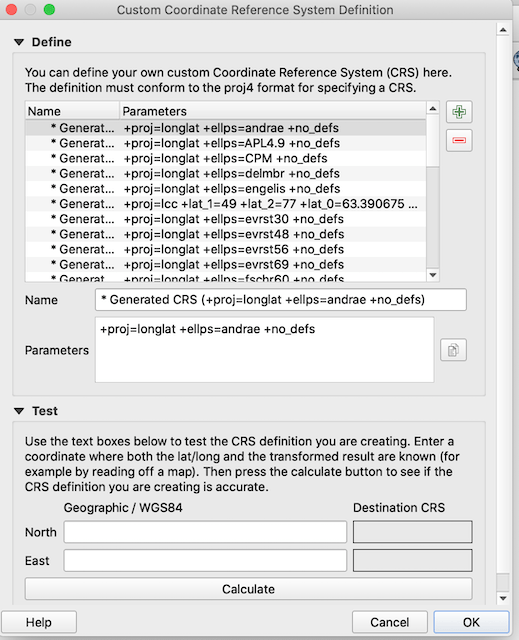Image resolution: width=519 pixels, height=640 pixels.
Task: Click the green zoom window button
Action: [49, 9]
